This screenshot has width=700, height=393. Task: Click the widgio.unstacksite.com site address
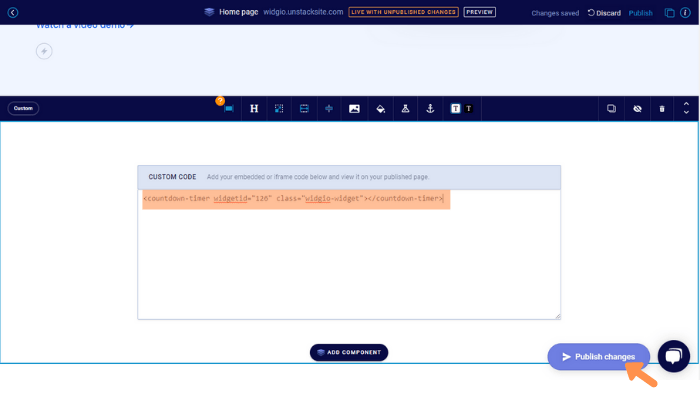[303, 12]
